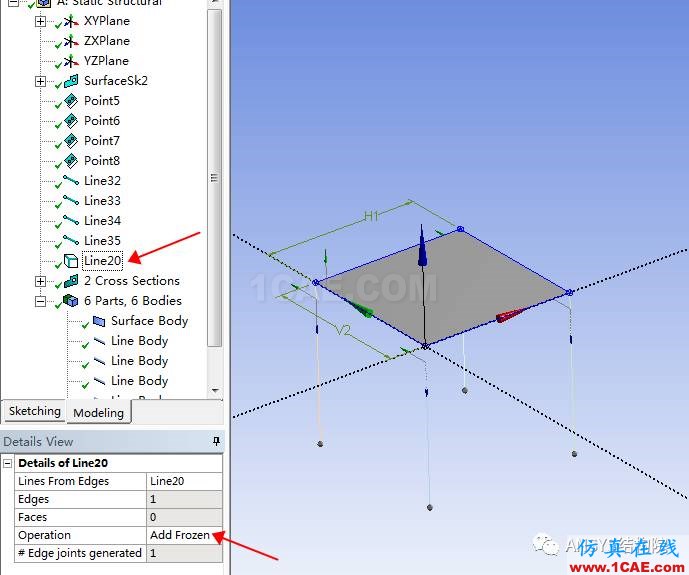The height and width of the screenshot is (575, 689).
Task: Collapse the 6 Parts, 6 Bodies node
Action: pyautogui.click(x=40, y=301)
